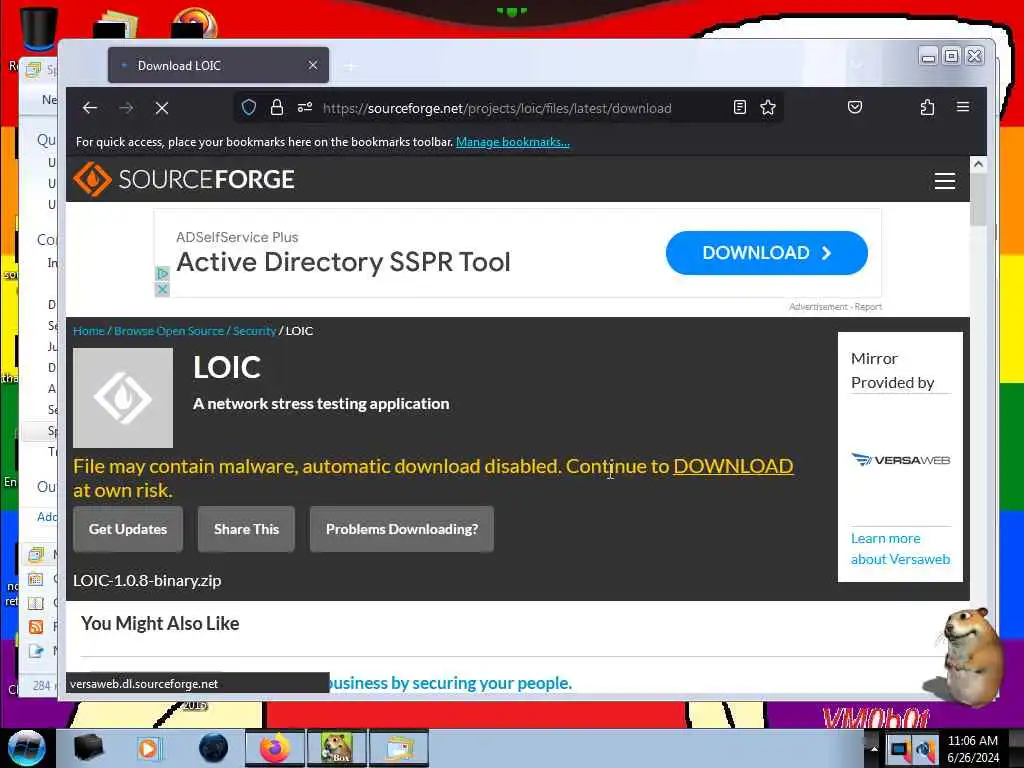Stop loading the page with the X button
The width and height of the screenshot is (1024, 768).
[162, 108]
